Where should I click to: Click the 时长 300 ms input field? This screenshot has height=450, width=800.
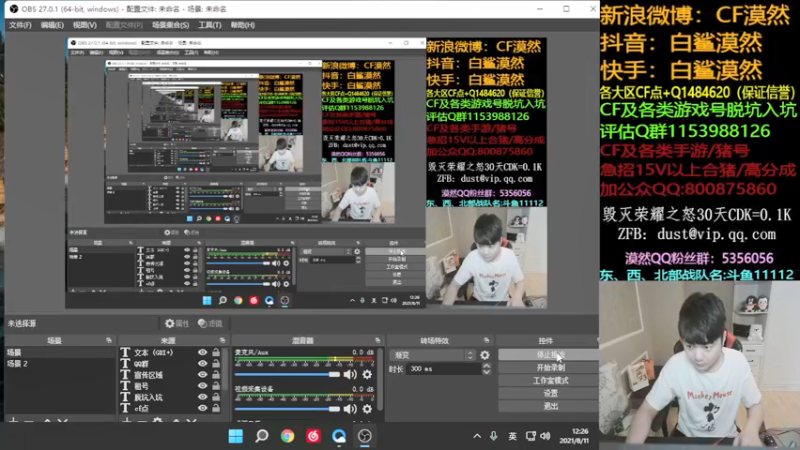(444, 369)
